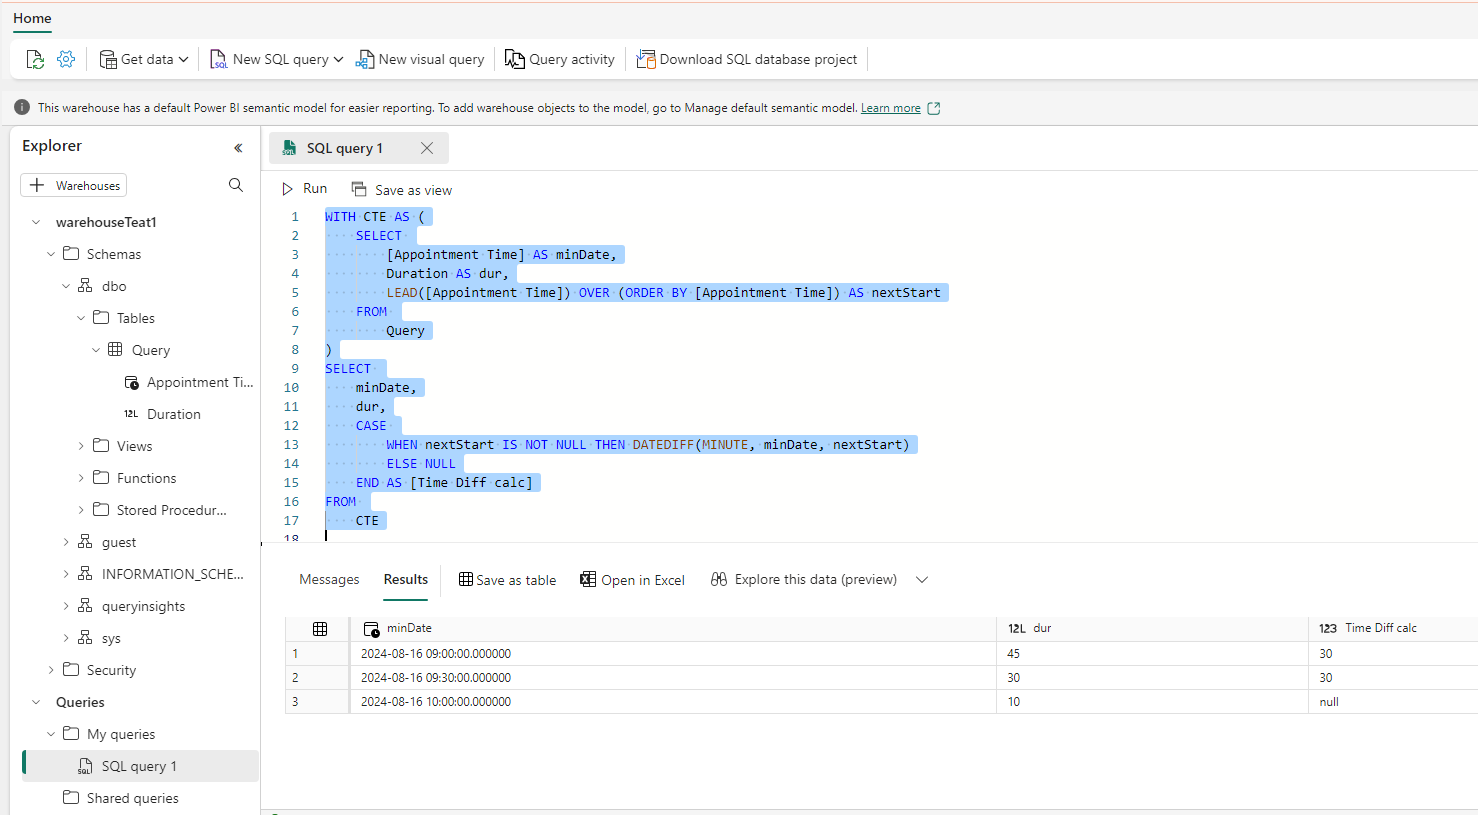Open the queryinsights schema
The width and height of the screenshot is (1478, 815).
pyautogui.click(x=143, y=606)
